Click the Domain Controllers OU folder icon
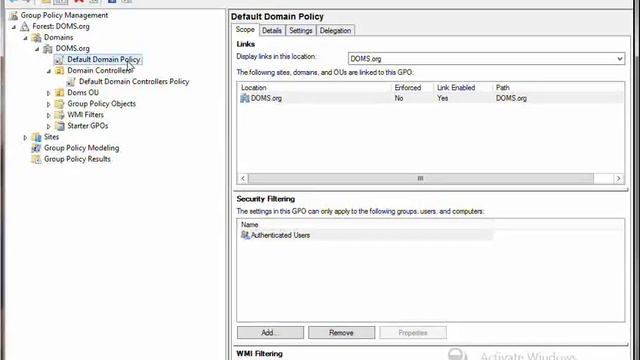Screen dimensions: 640x360 pos(60,71)
